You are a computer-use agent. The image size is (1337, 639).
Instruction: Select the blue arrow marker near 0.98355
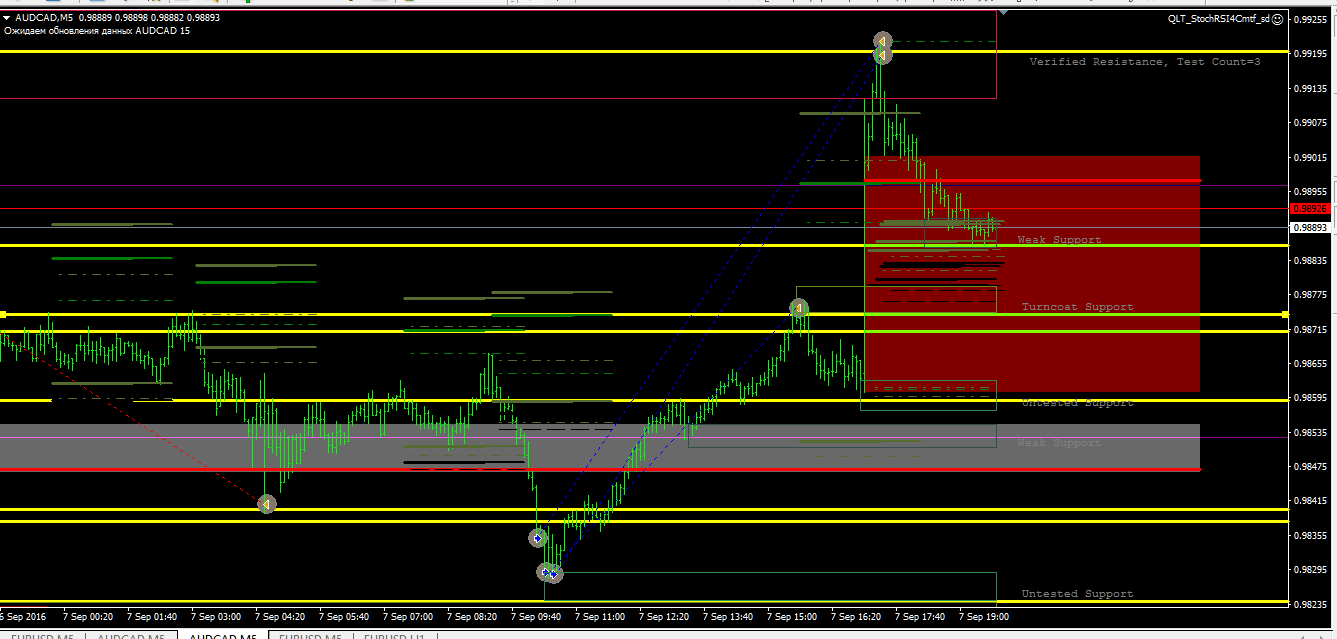[538, 538]
